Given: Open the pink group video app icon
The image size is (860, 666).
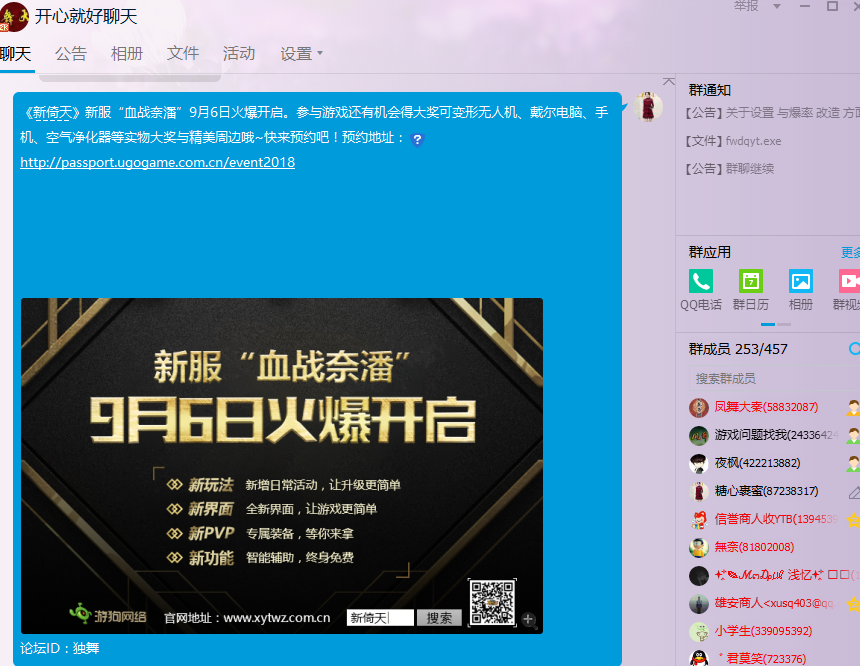Looking at the screenshot, I should pos(849,281).
